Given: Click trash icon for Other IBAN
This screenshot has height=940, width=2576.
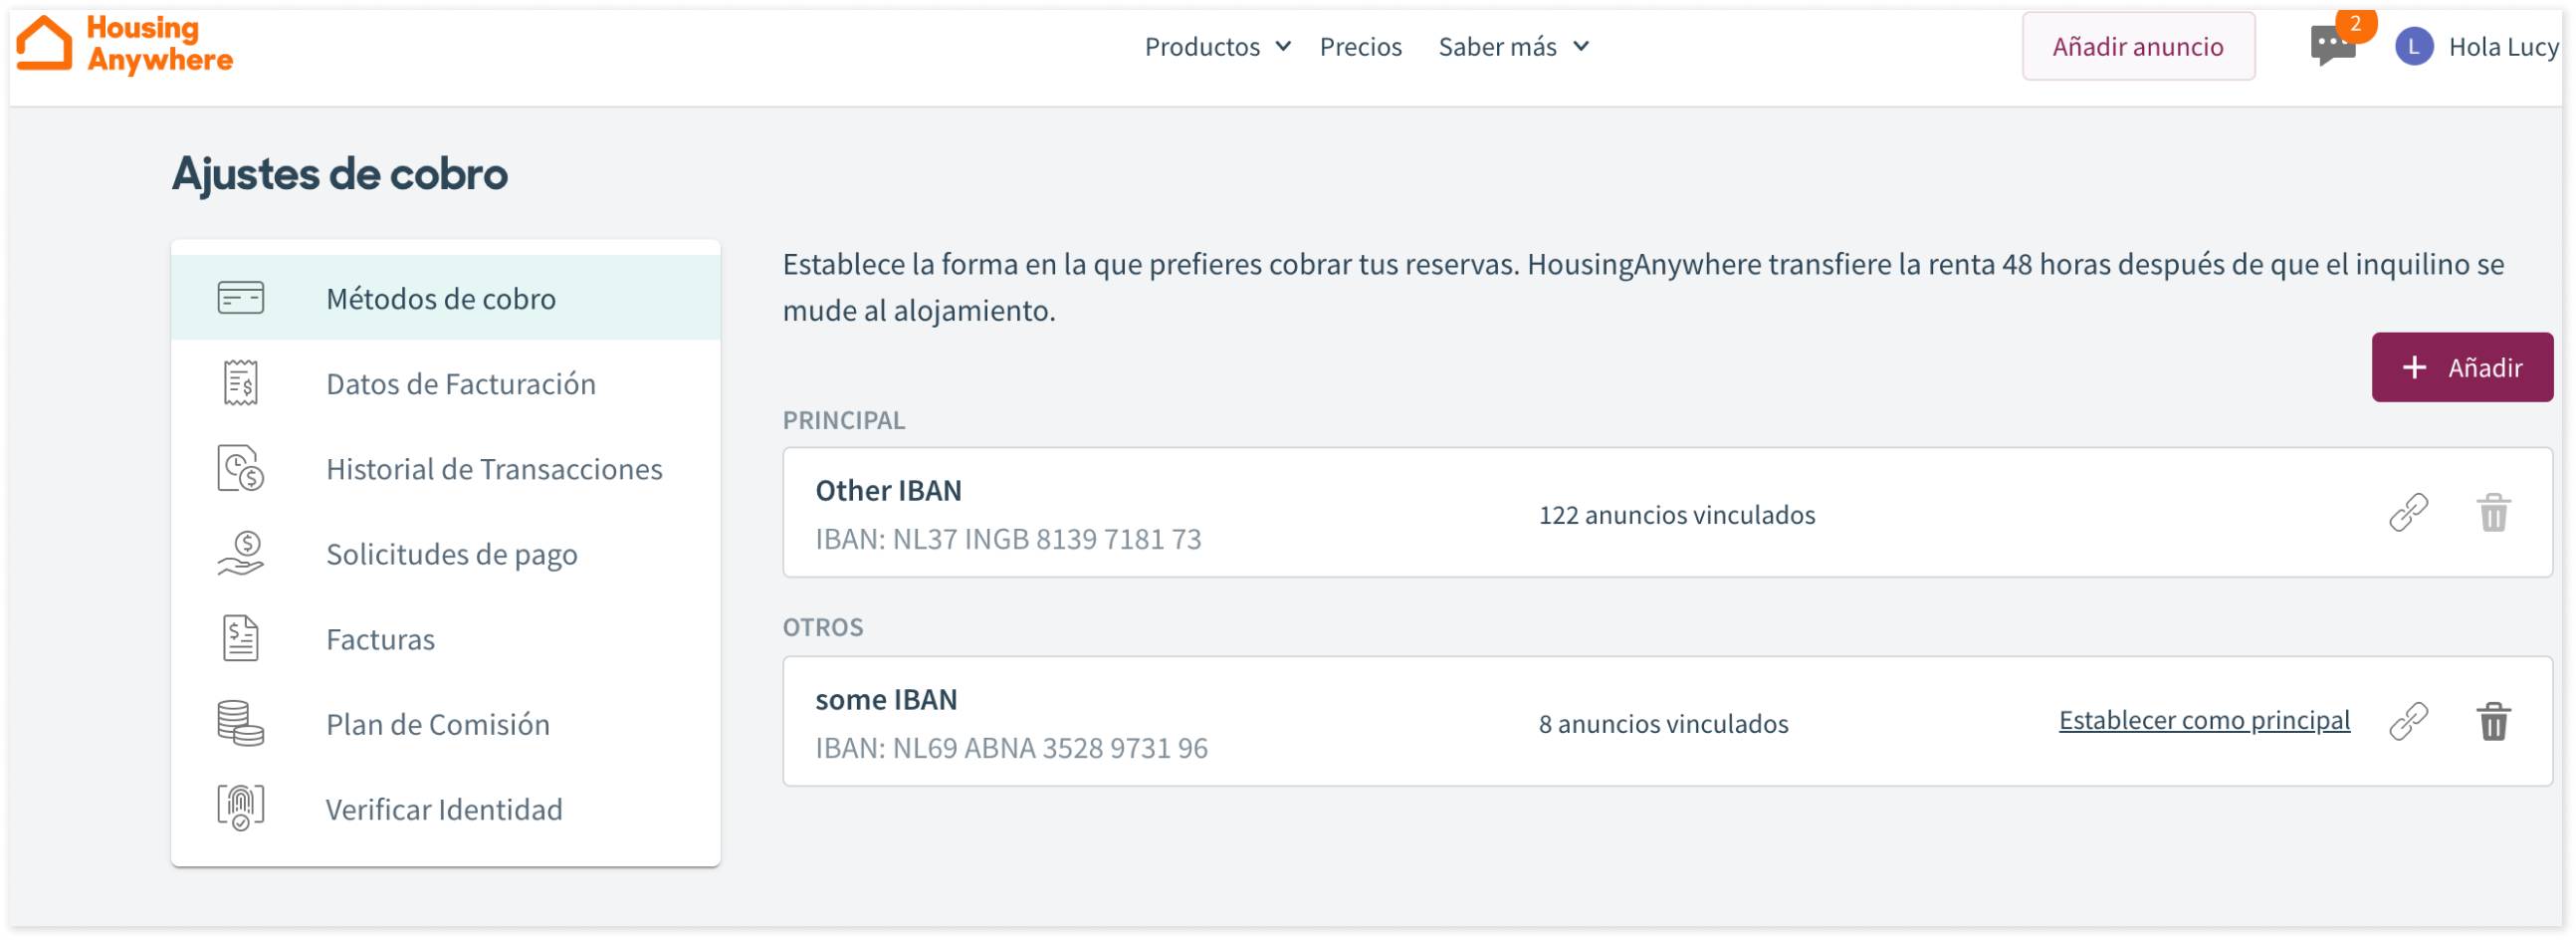Looking at the screenshot, I should click(2493, 513).
